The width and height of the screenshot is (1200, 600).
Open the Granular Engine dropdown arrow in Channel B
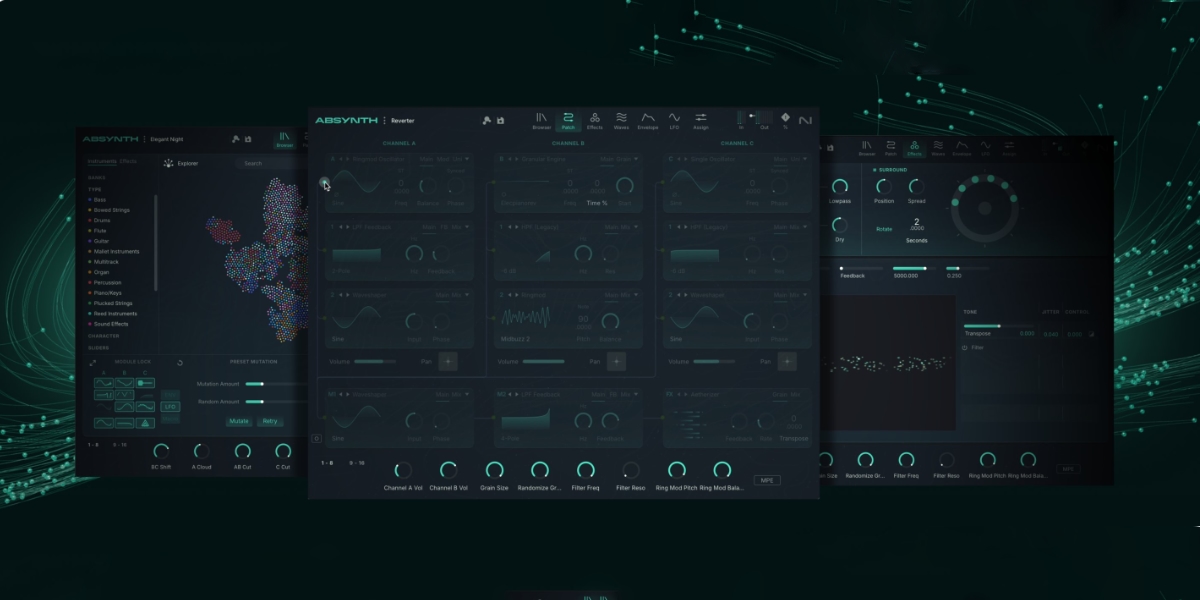tap(636, 159)
